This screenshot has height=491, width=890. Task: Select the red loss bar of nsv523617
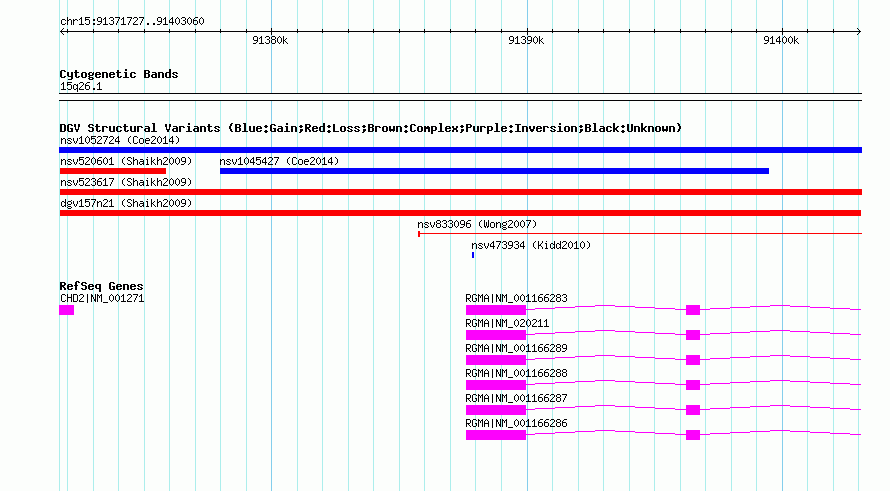[460, 192]
